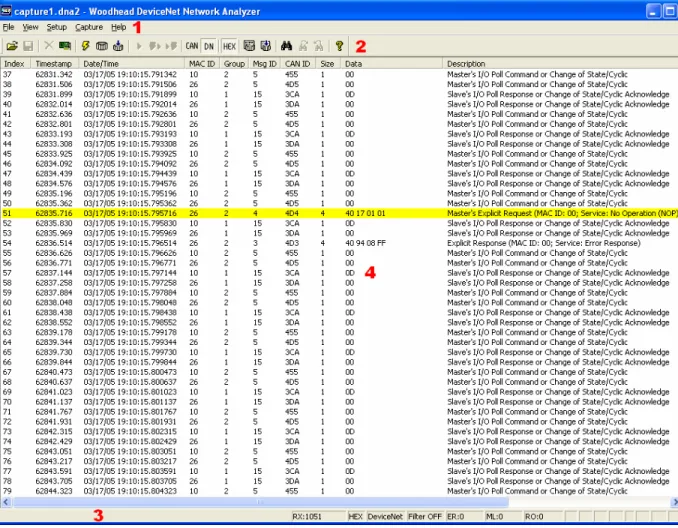This screenshot has height=528, width=678.
Task: Click the Description column header
Action: coord(560,64)
